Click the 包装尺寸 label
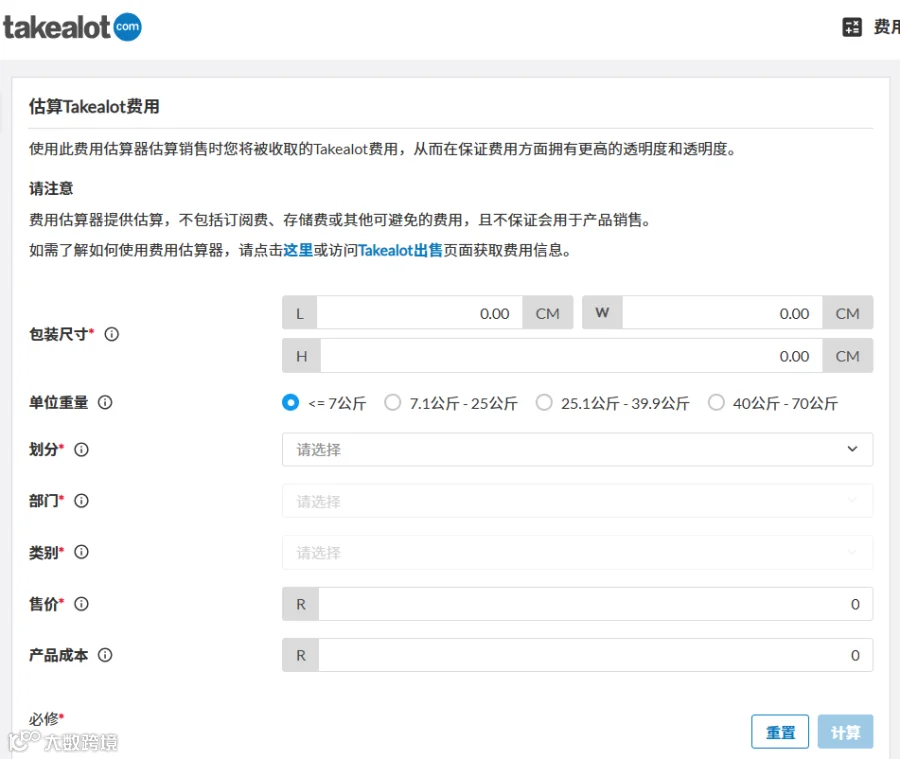This screenshot has width=900, height=759. (x=59, y=334)
